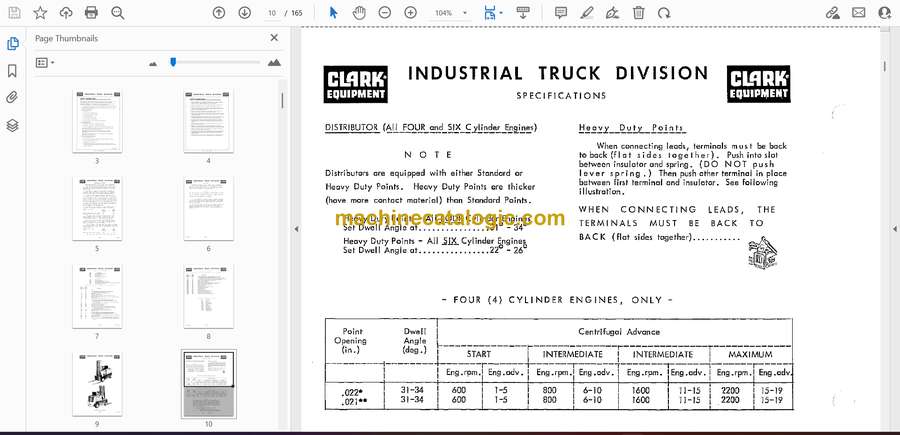
Task: Edit the current page number field
Action: tap(272, 13)
